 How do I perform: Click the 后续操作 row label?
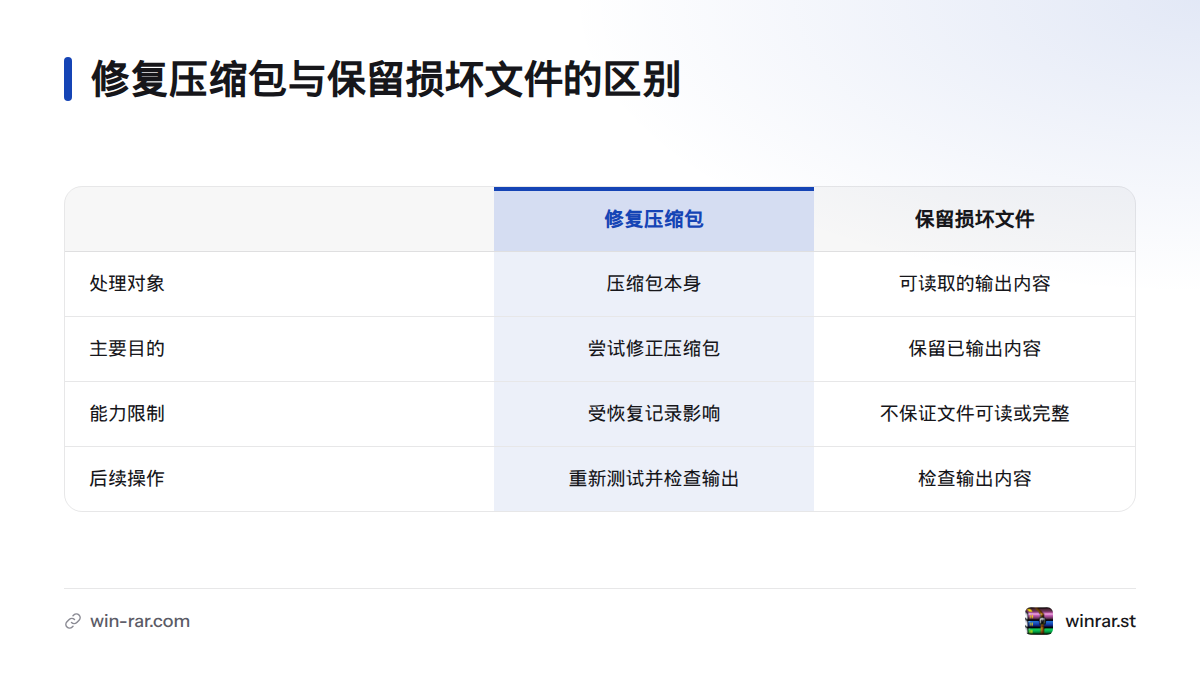[x=127, y=479]
